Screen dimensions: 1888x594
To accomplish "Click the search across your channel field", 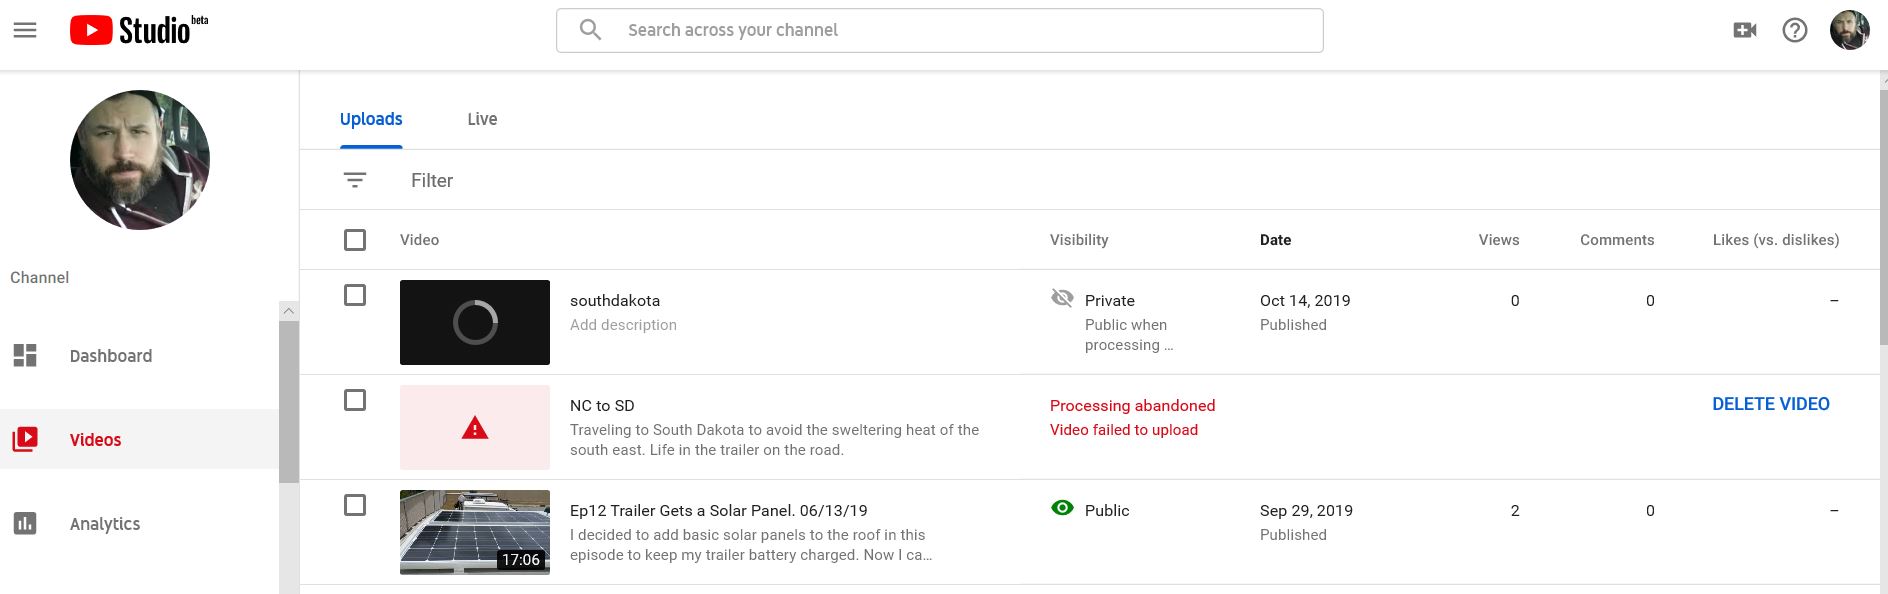I will (940, 30).
